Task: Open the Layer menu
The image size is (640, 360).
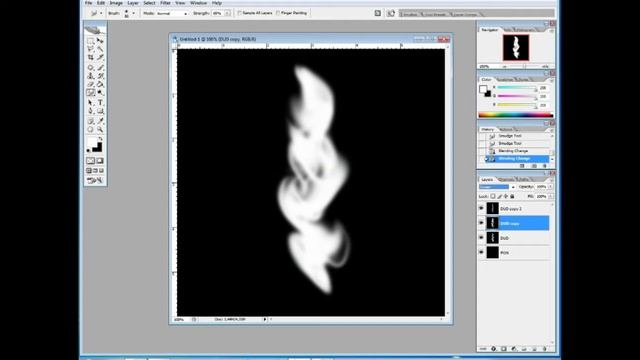Action: click(133, 3)
